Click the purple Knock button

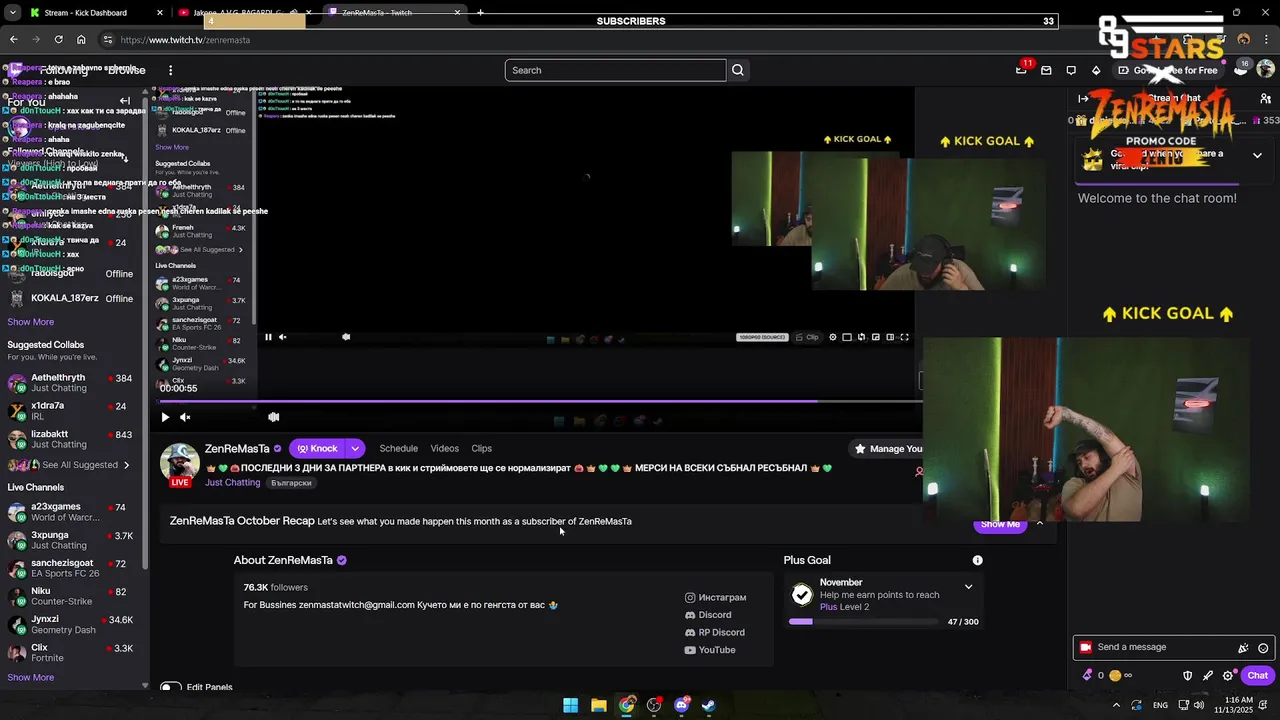tap(317, 448)
